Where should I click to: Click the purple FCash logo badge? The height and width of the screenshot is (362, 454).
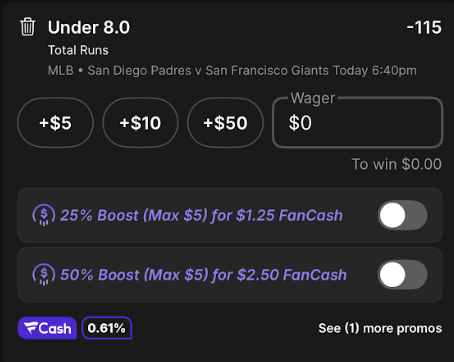pos(47,328)
